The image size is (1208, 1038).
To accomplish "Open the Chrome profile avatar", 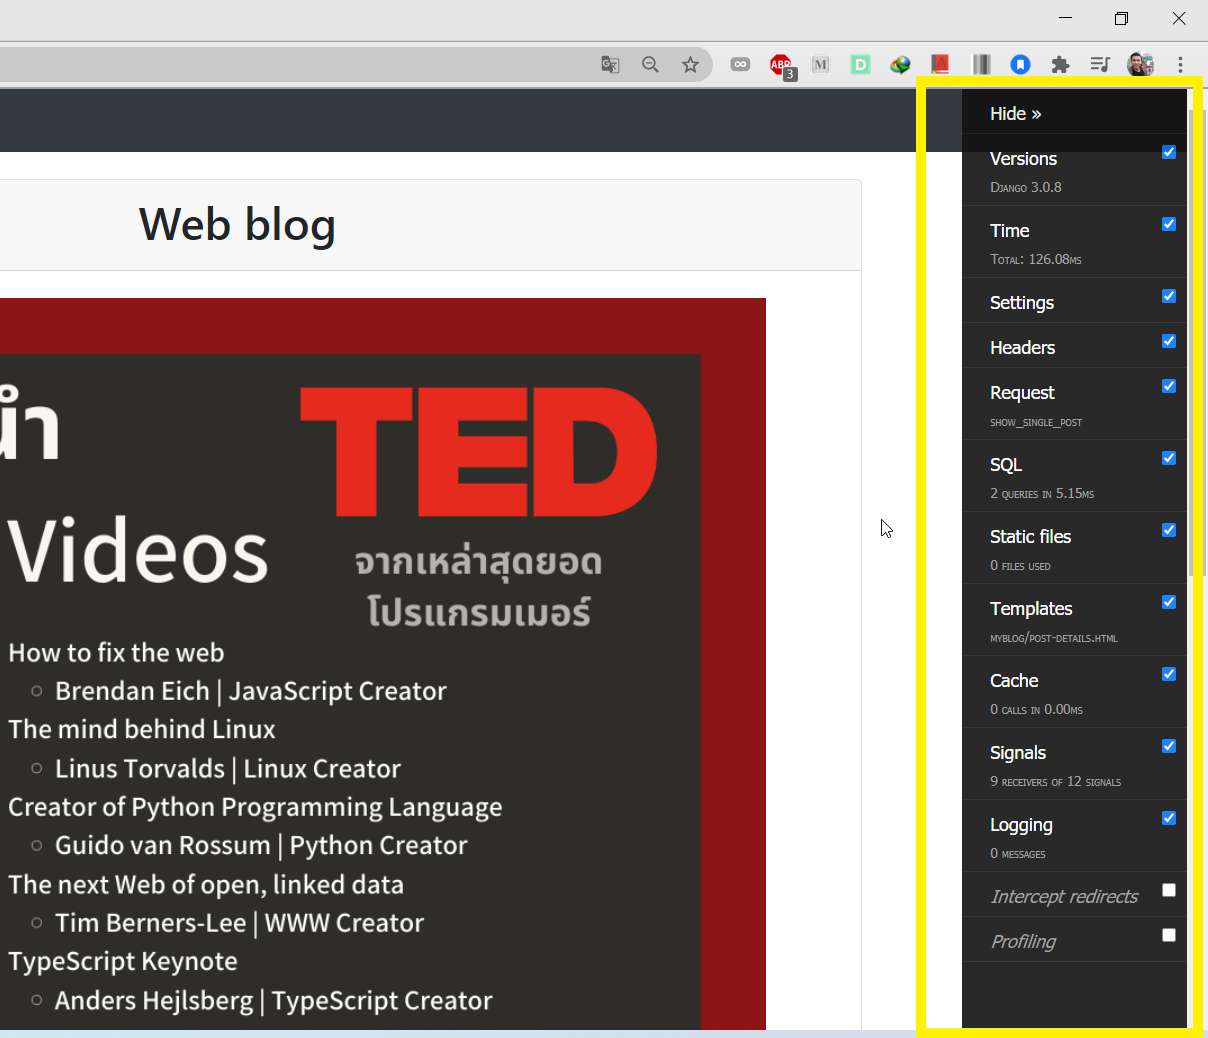I will pos(1140,65).
